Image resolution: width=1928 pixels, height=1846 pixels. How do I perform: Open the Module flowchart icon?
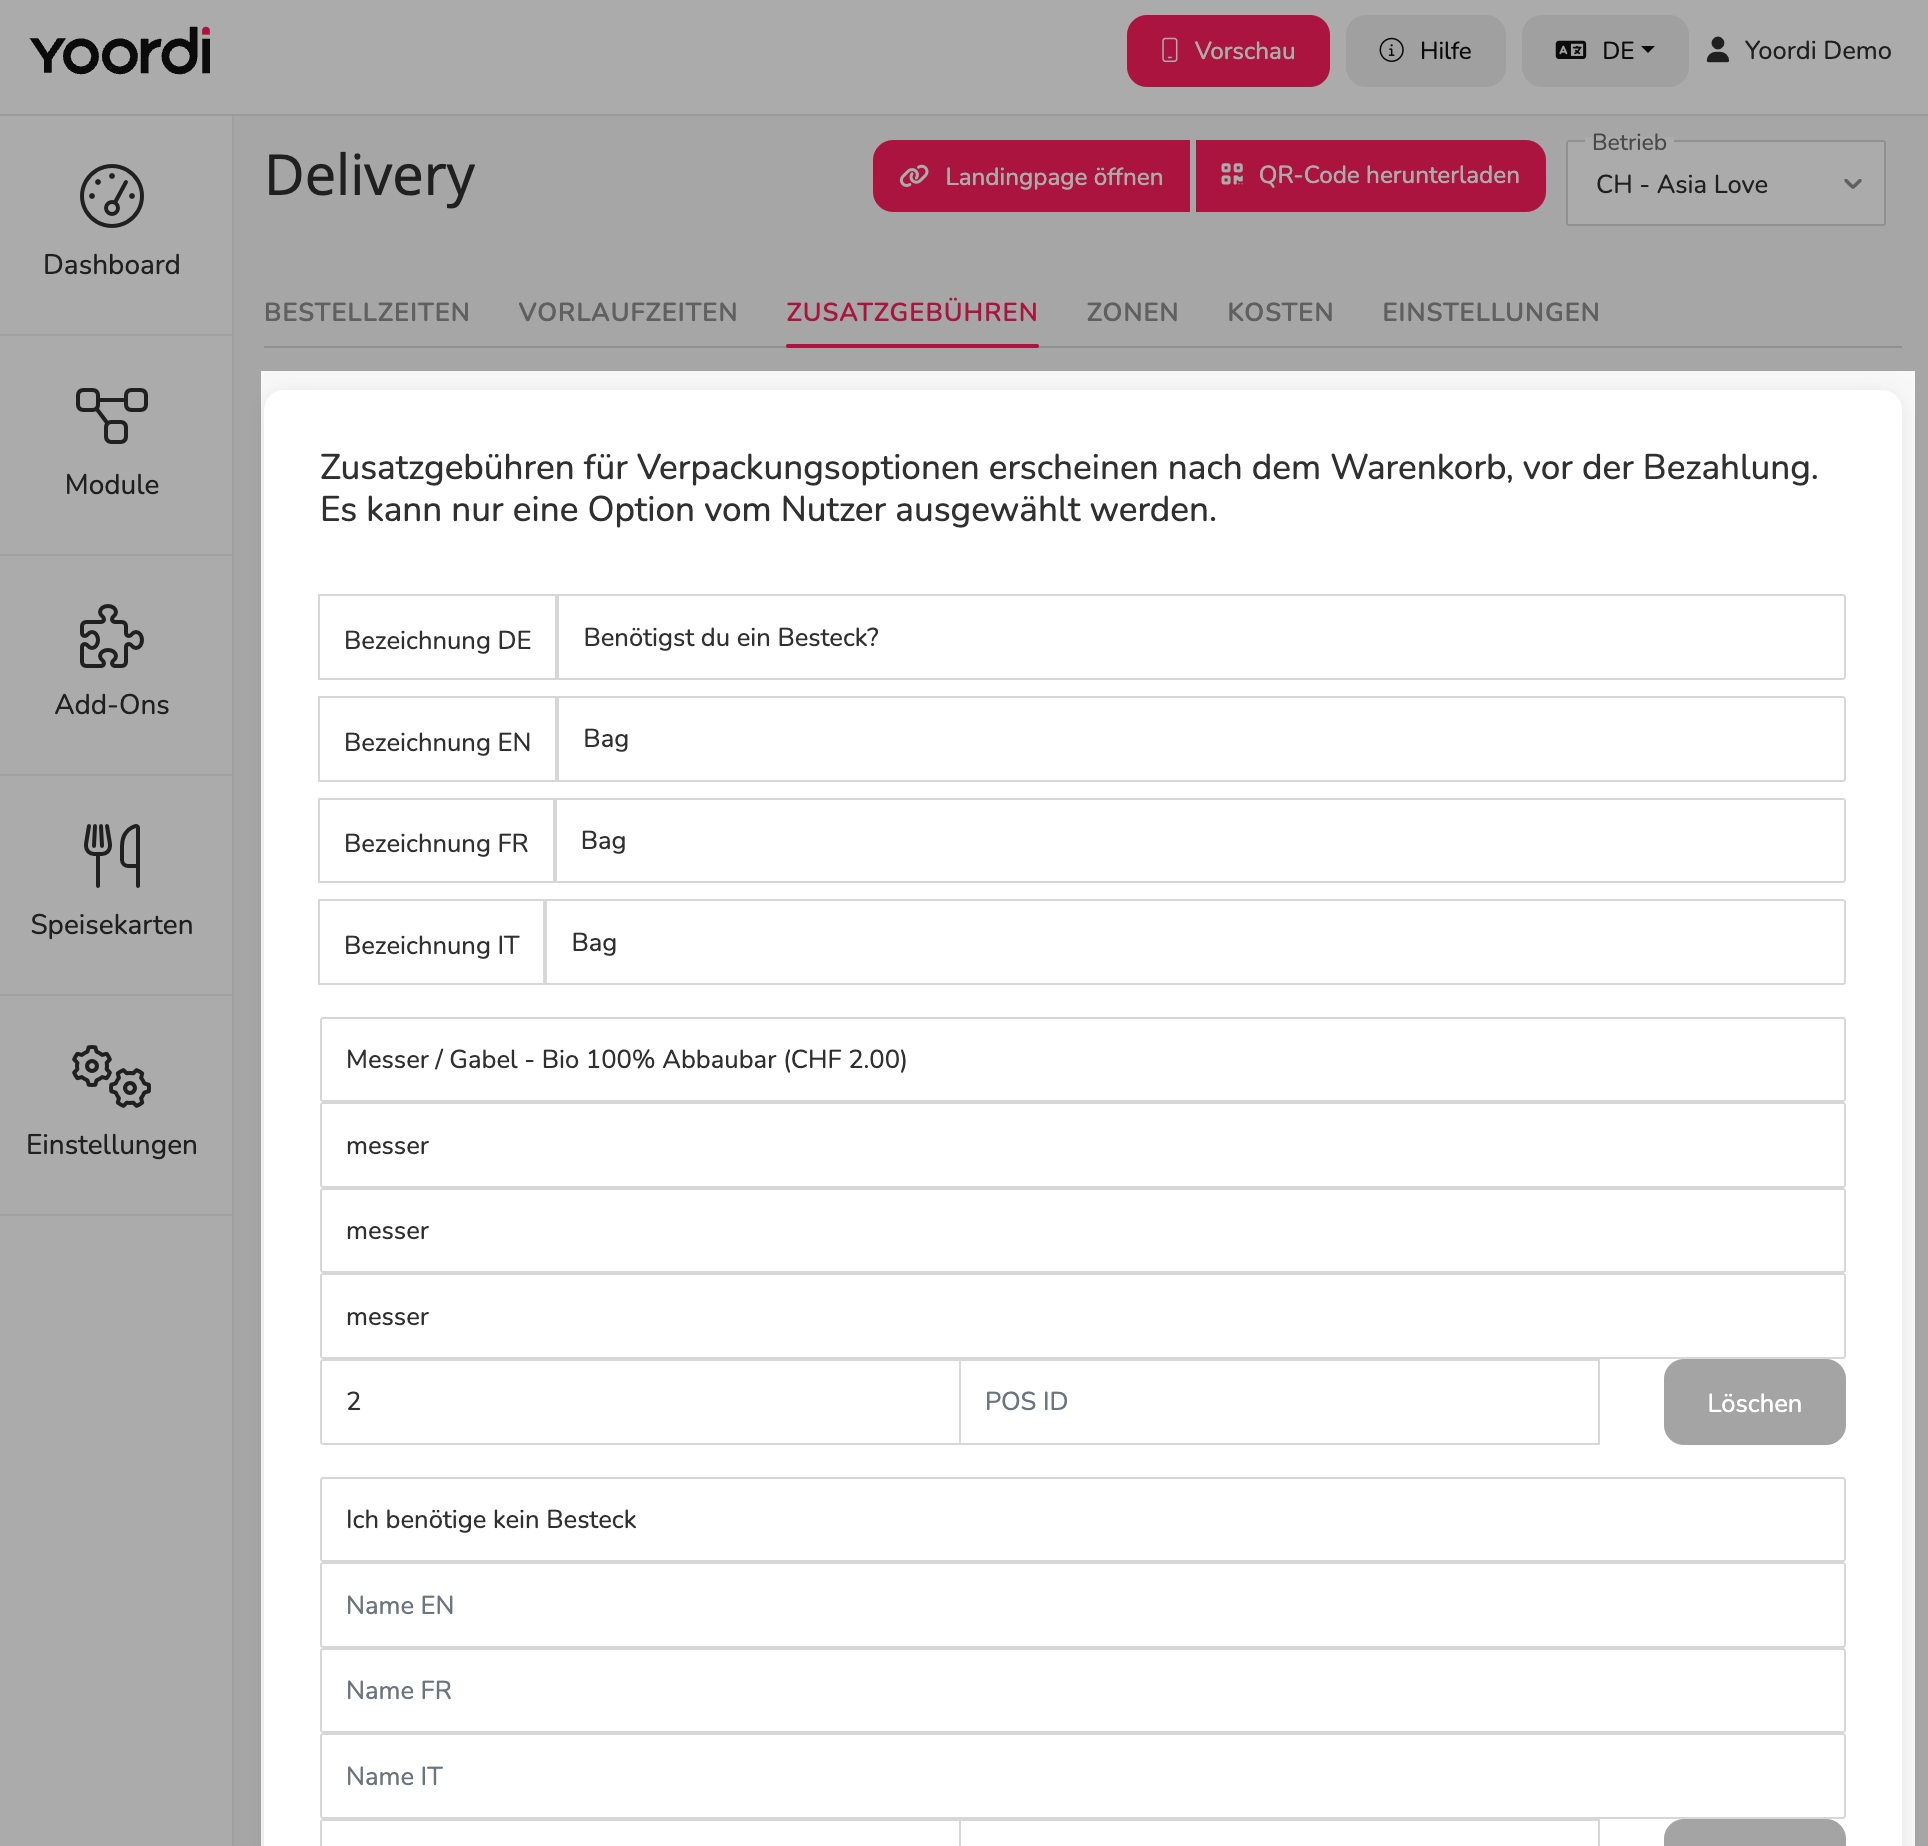[x=112, y=416]
